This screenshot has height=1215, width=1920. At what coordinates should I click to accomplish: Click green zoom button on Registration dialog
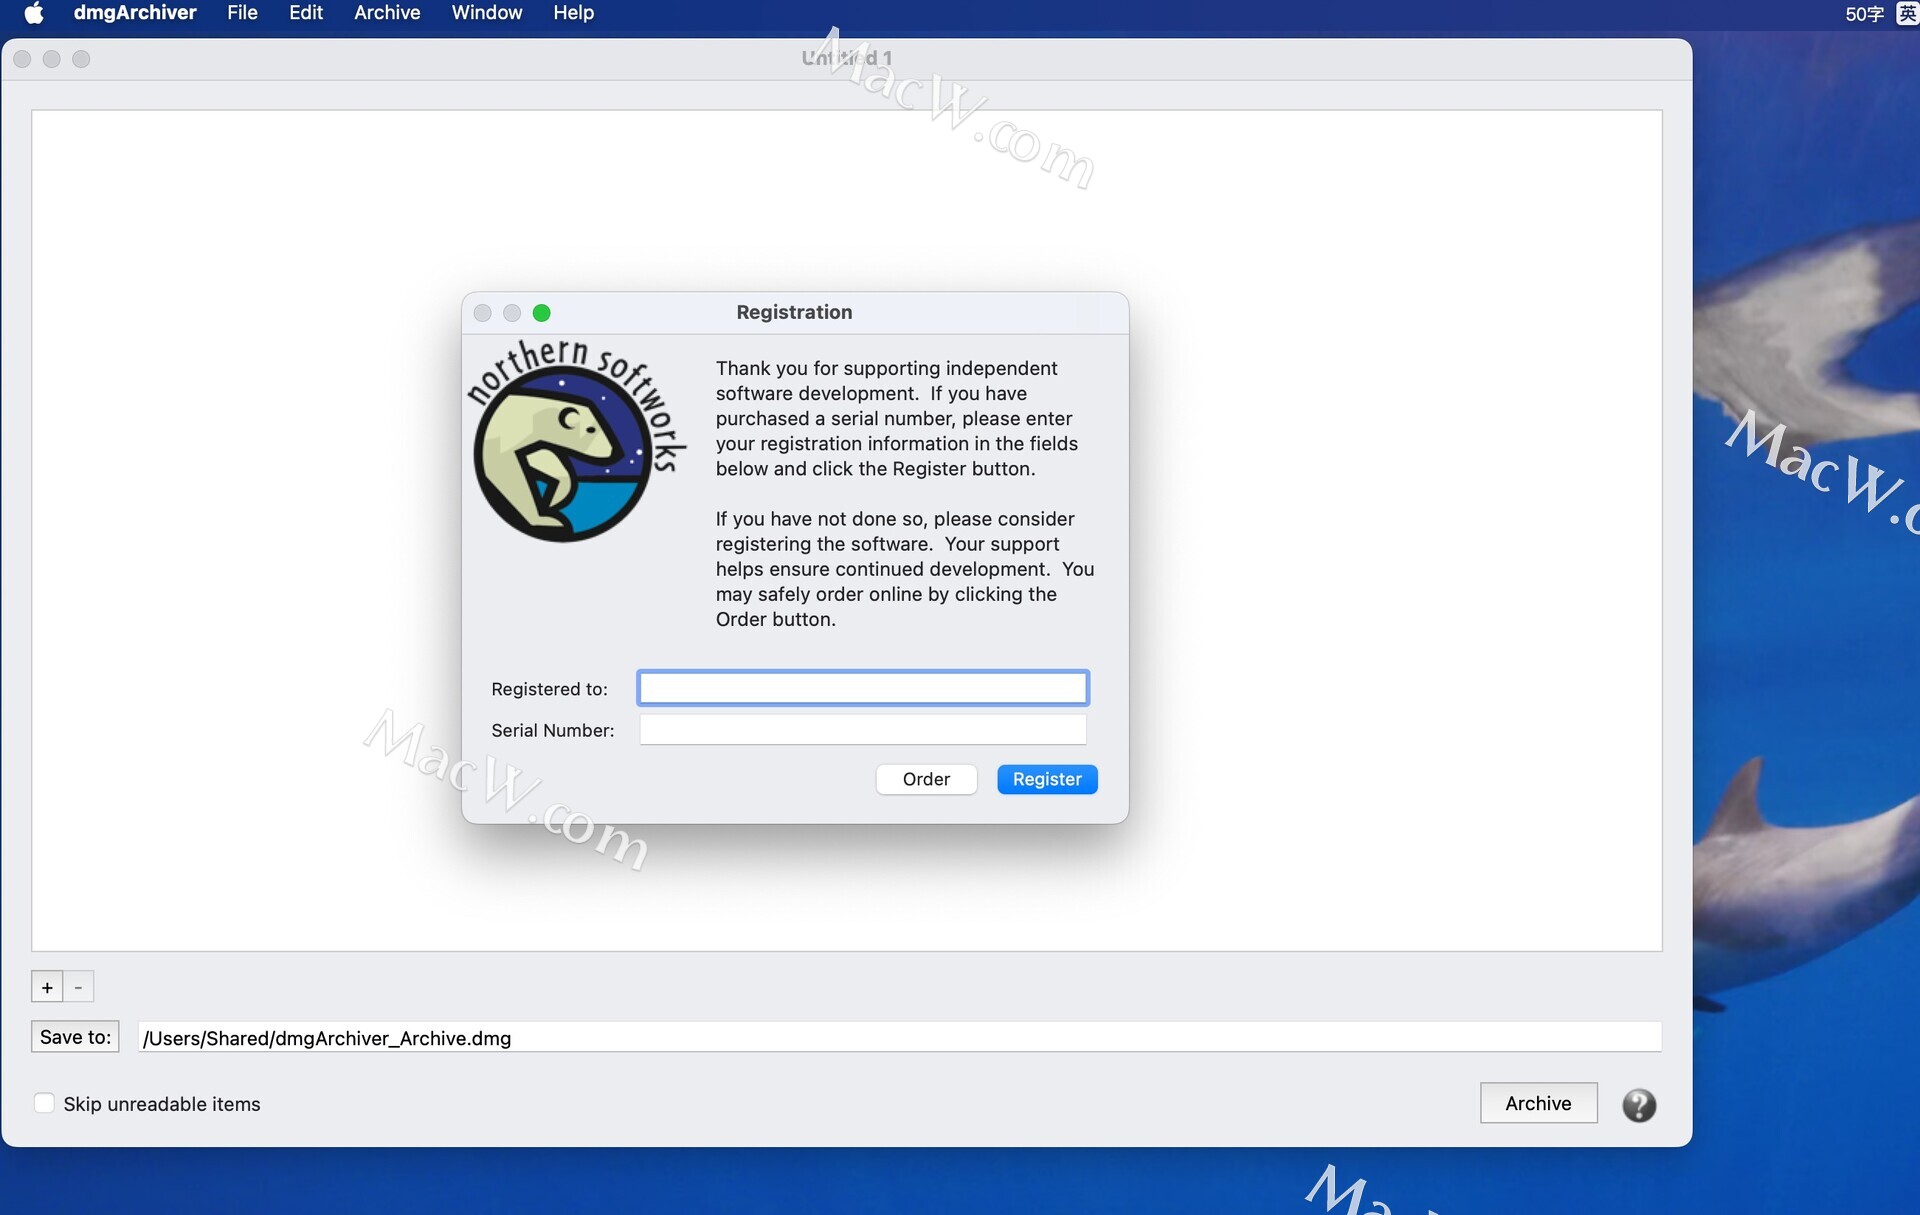541,313
